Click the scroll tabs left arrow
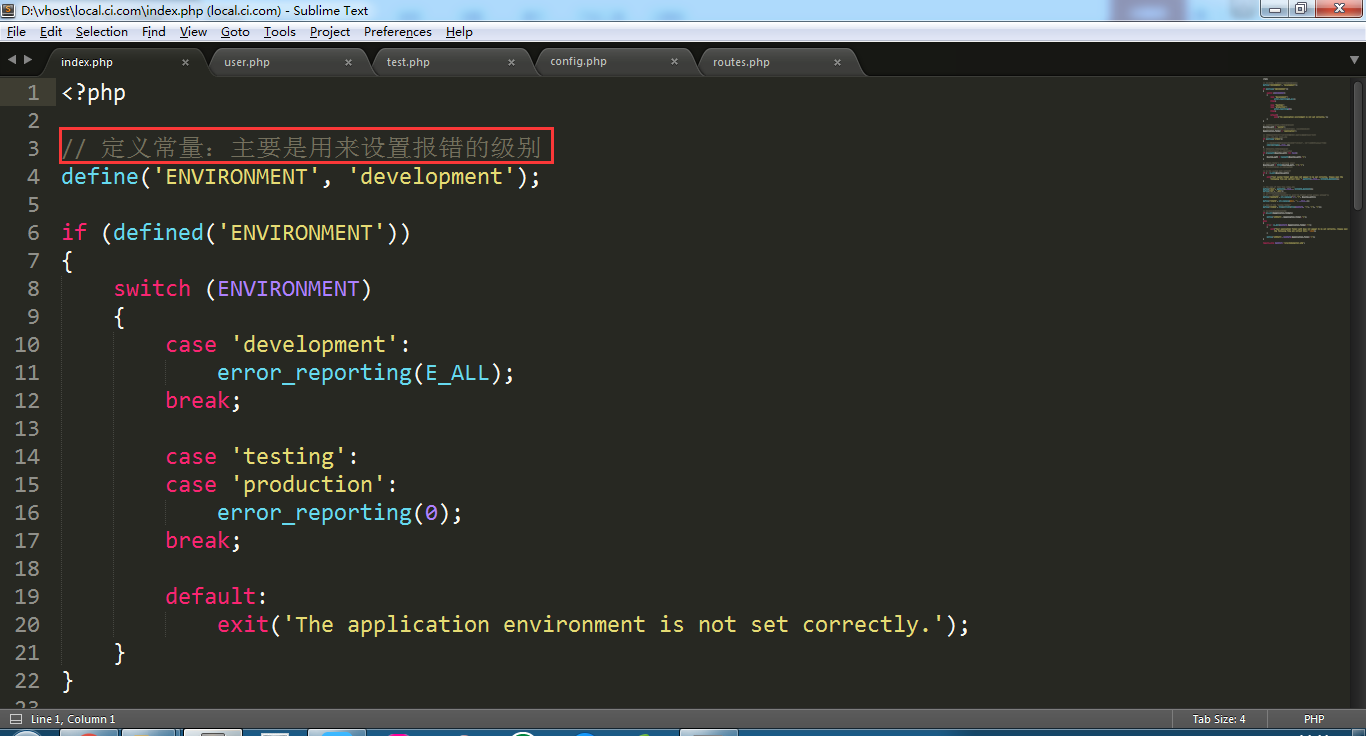The height and width of the screenshot is (736, 1366). point(12,60)
